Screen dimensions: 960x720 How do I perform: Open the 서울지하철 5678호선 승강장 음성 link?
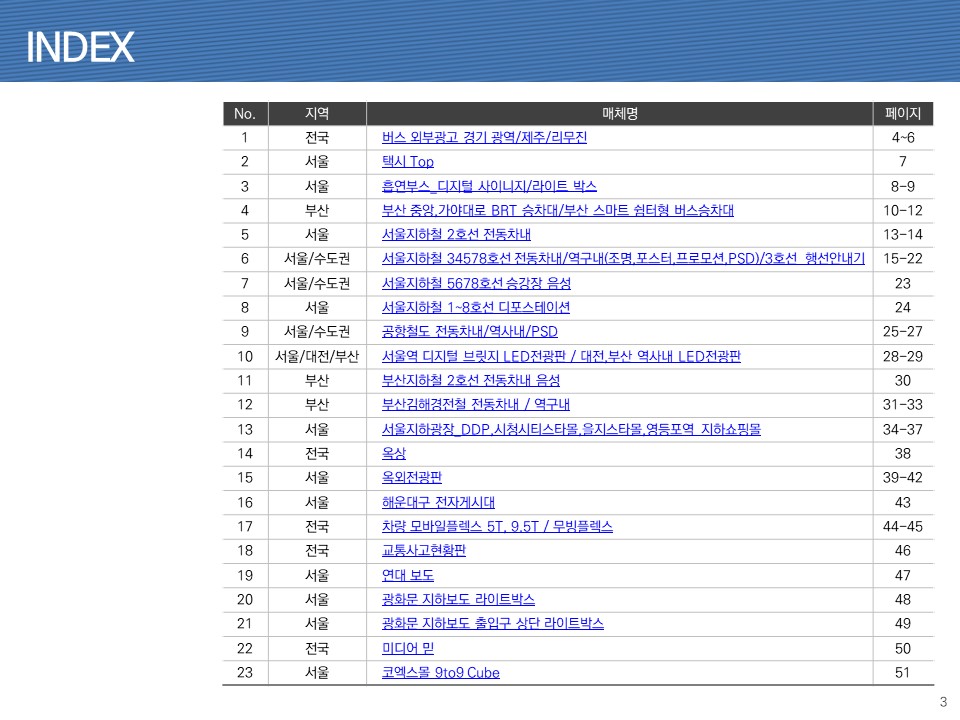click(x=476, y=283)
